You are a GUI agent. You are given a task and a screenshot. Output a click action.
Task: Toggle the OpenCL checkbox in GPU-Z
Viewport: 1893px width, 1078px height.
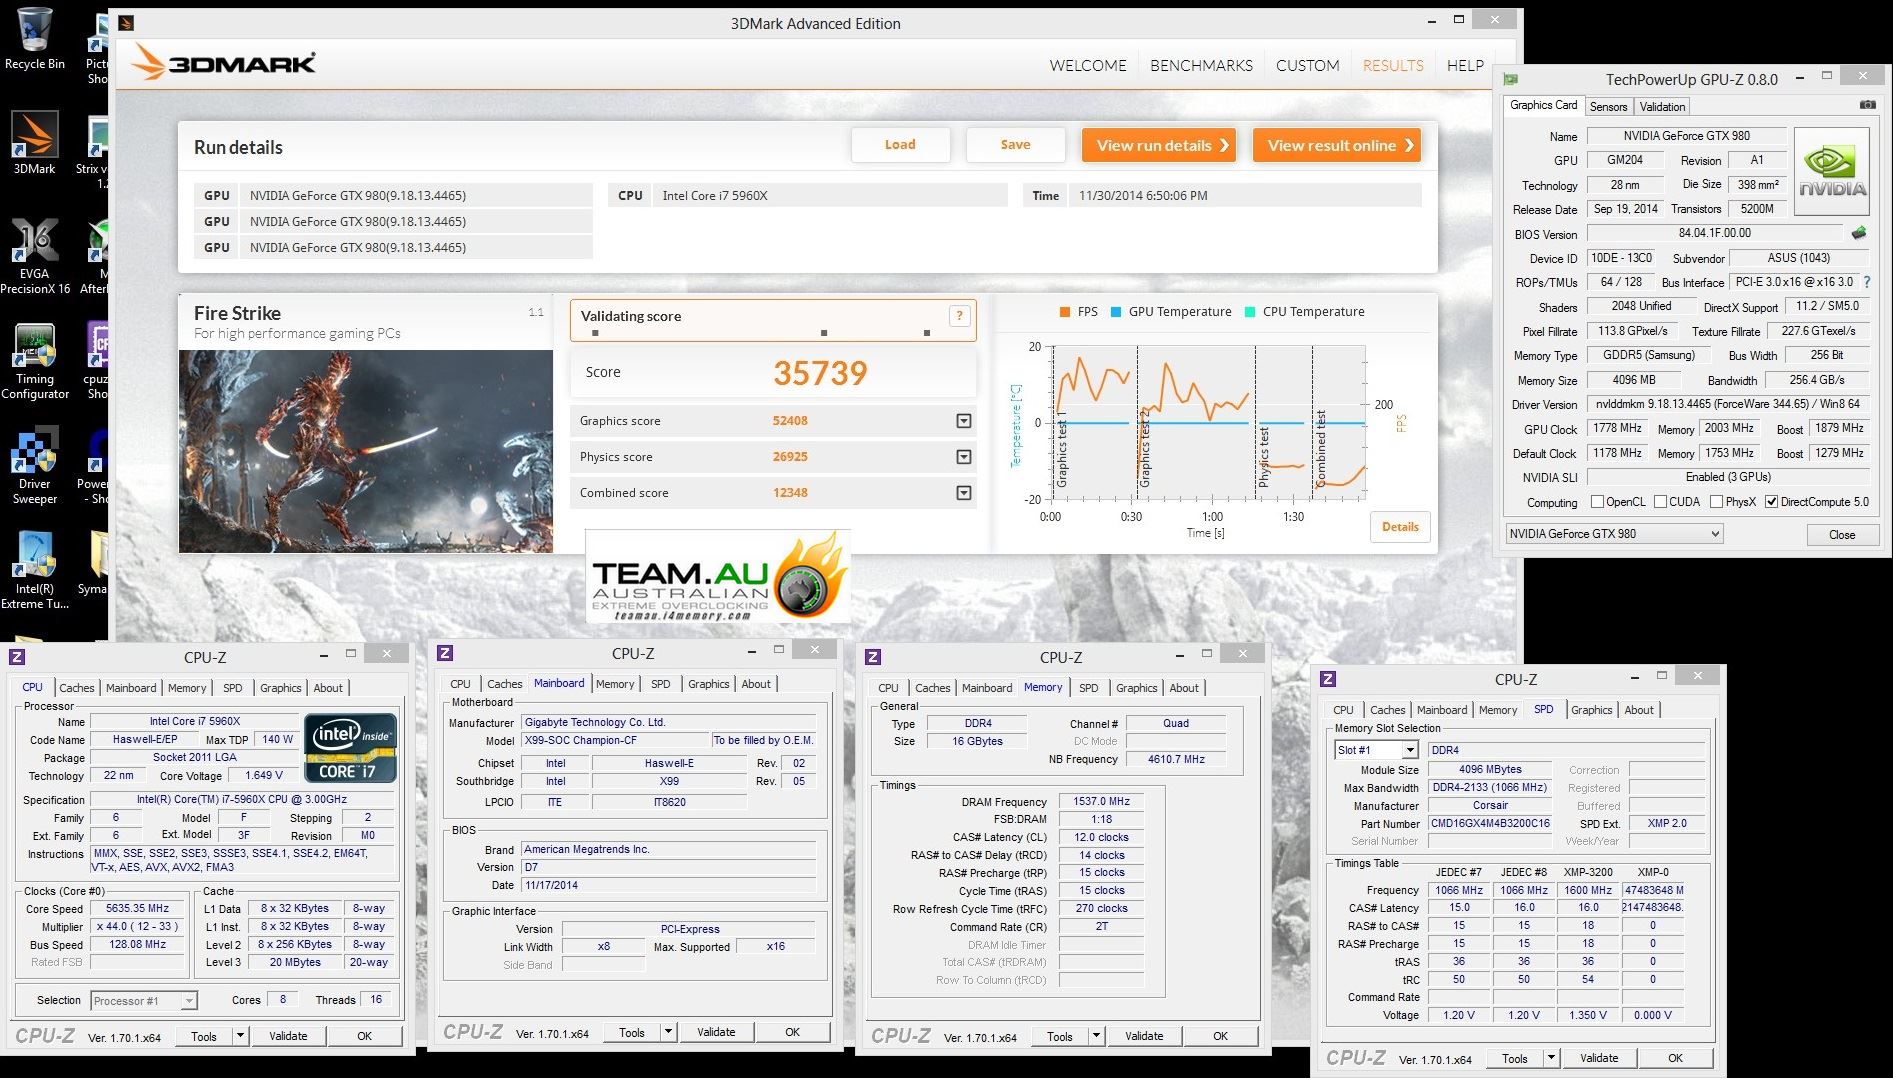pyautogui.click(x=1597, y=502)
